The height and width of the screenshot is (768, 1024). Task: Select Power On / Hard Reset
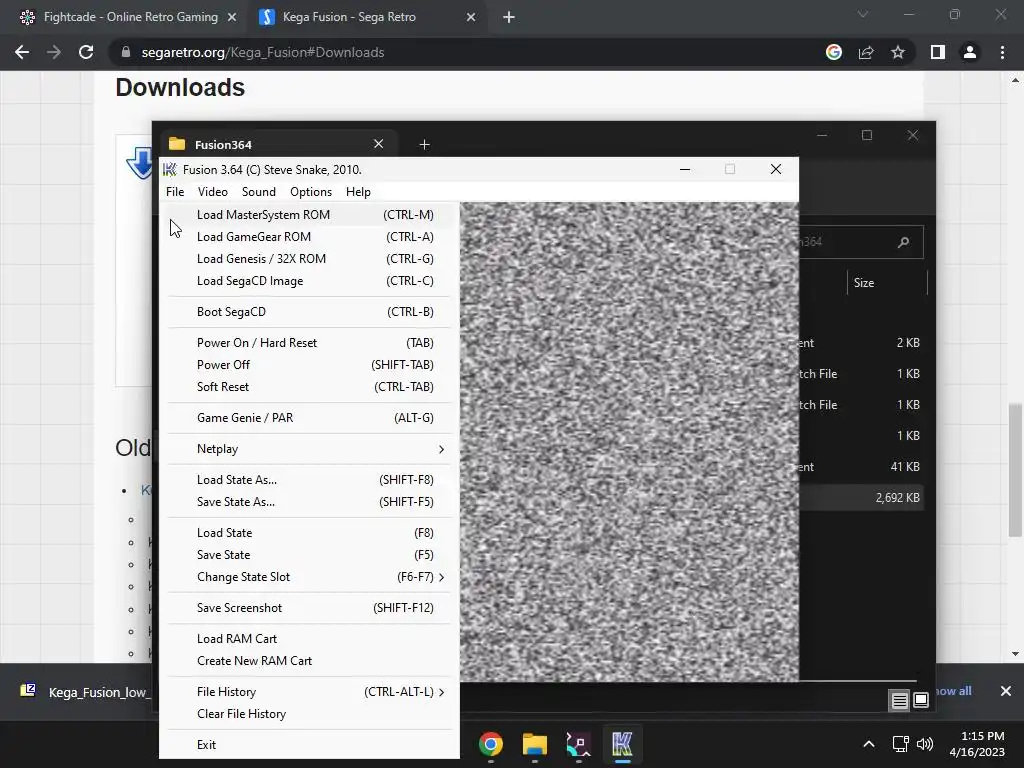pos(309,343)
